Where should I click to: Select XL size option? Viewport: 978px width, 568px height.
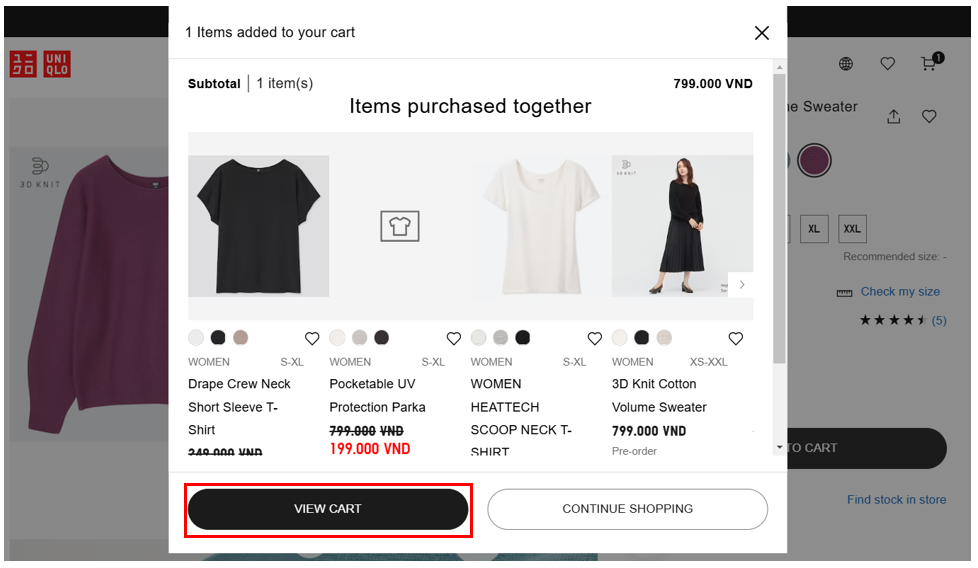(814, 229)
